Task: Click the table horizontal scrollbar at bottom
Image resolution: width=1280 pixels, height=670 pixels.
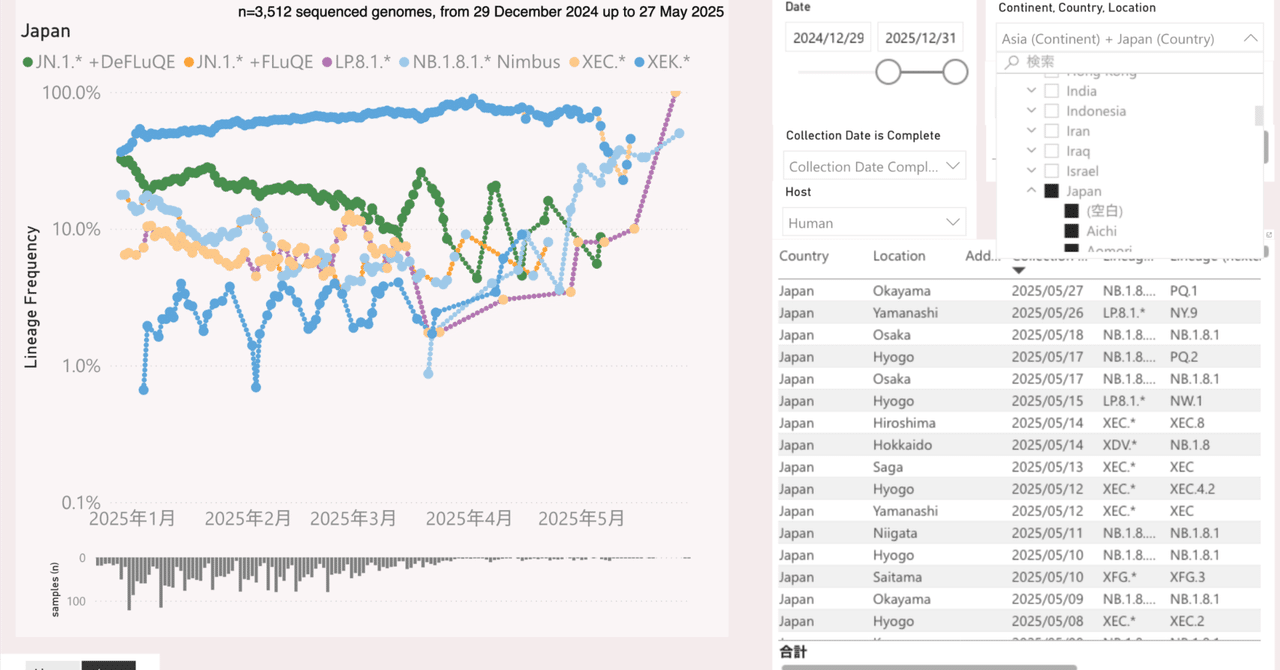Action: click(x=929, y=667)
